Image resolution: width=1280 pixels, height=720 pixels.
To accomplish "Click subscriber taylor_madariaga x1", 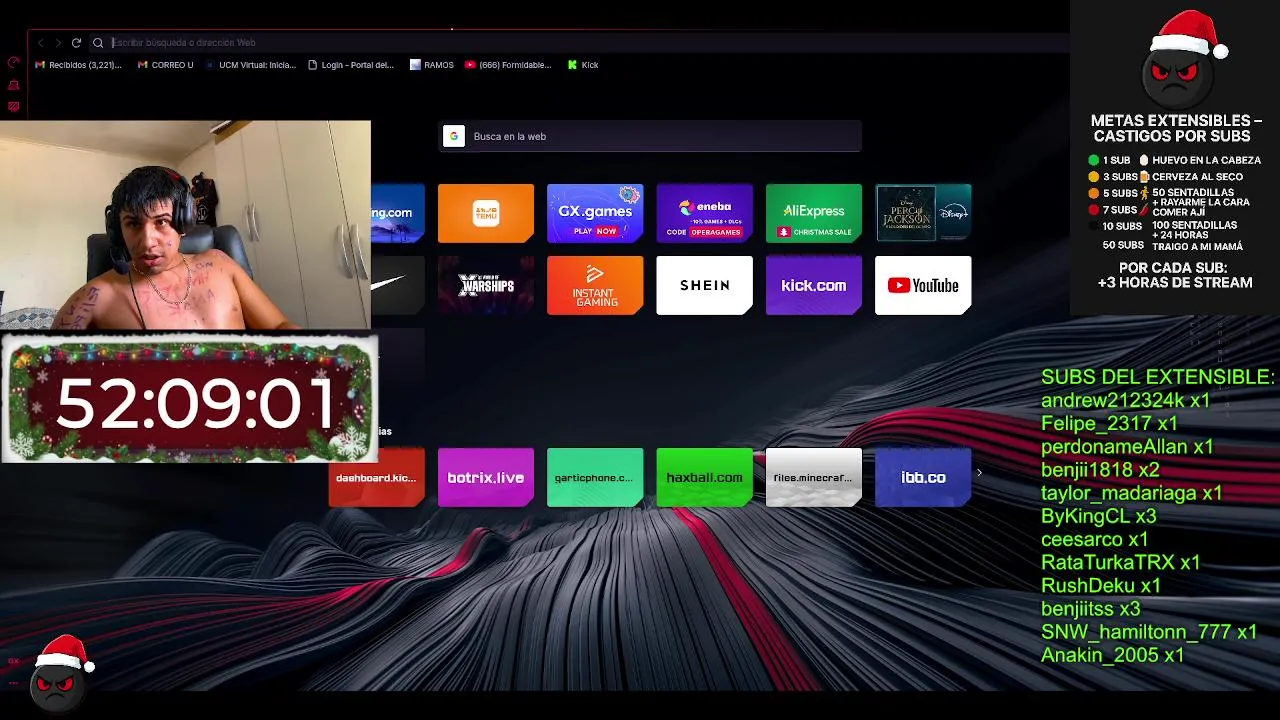I will pos(1132,493).
